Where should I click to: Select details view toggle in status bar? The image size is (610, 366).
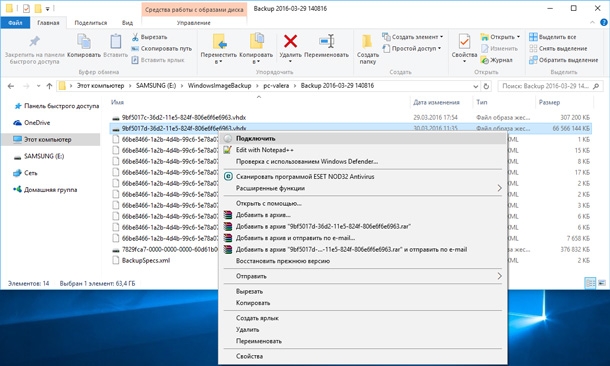tap(590, 283)
